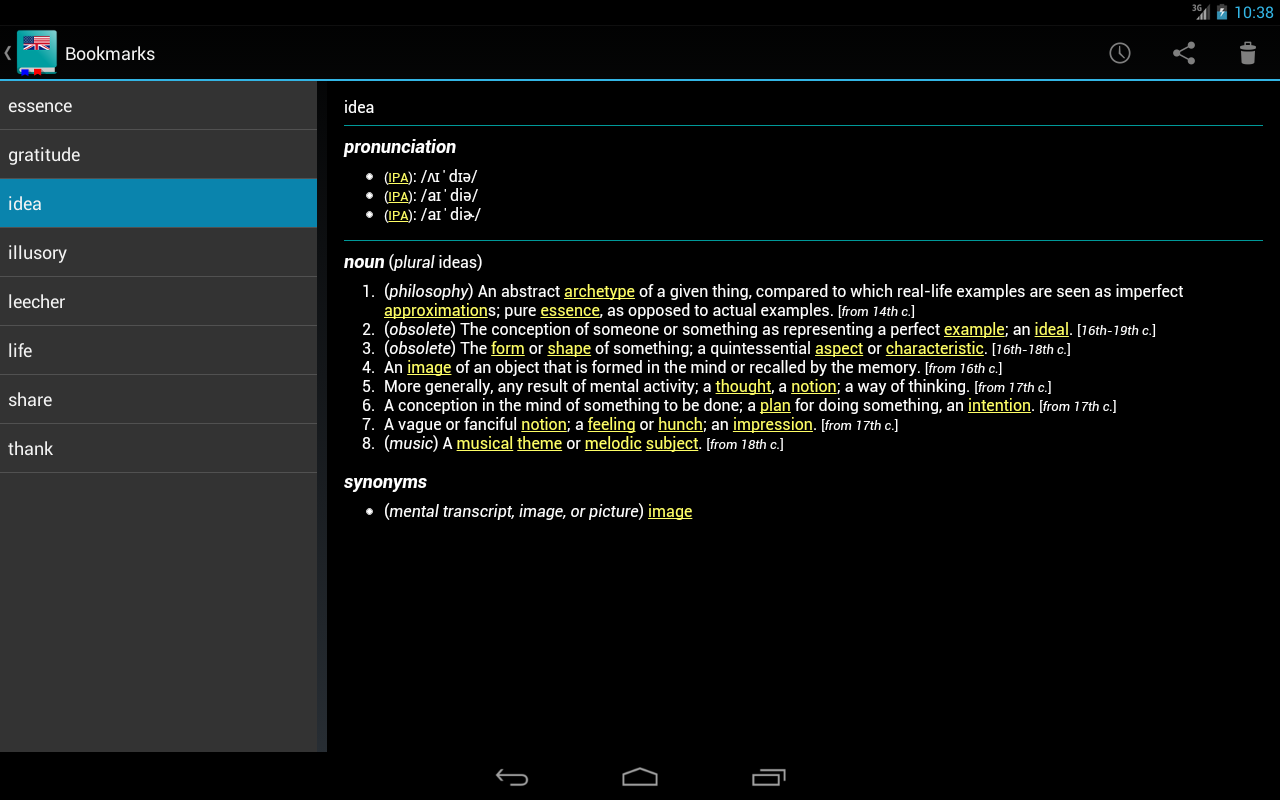Screen dimensions: 1280x800
Task: Tap the Android back navigation button
Action: point(512,777)
